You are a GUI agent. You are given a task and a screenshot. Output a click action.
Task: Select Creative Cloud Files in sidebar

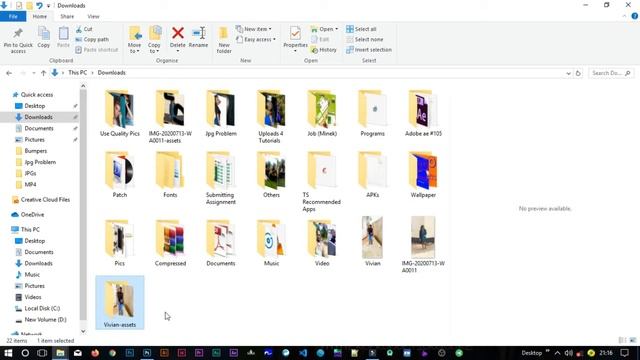[x=45, y=200]
